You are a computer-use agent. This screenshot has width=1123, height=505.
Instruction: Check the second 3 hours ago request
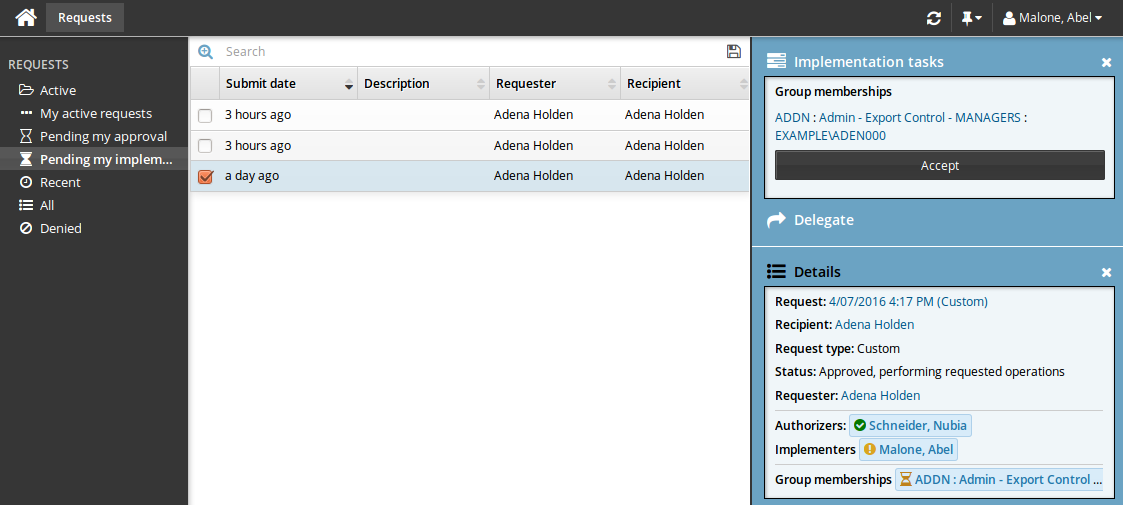(x=205, y=146)
